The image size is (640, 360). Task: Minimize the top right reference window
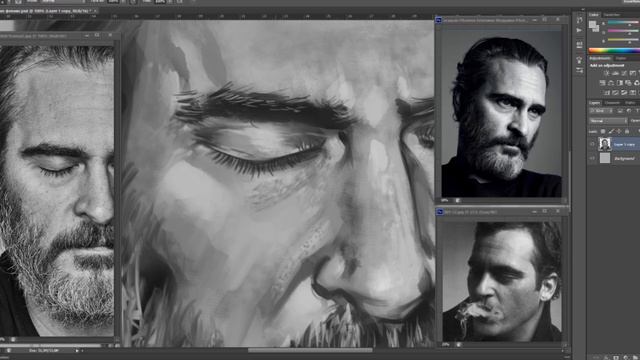[535, 20]
